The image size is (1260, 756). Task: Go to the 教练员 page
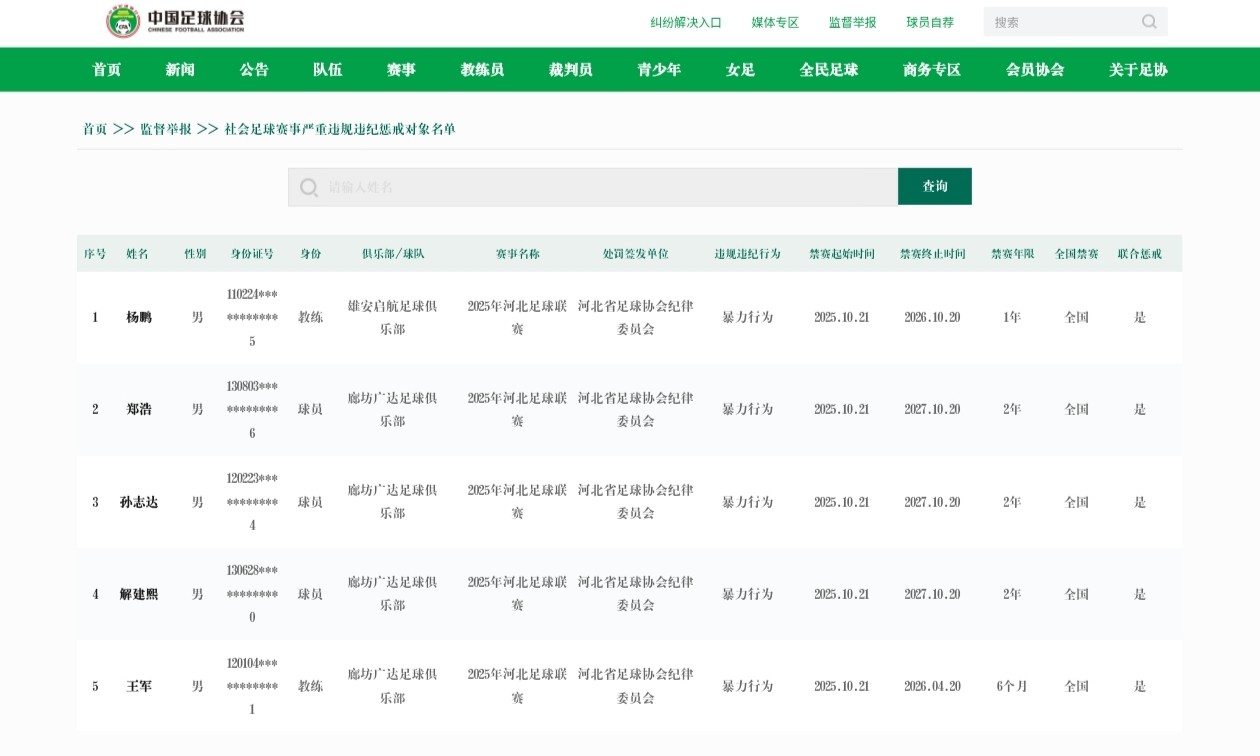(x=480, y=69)
